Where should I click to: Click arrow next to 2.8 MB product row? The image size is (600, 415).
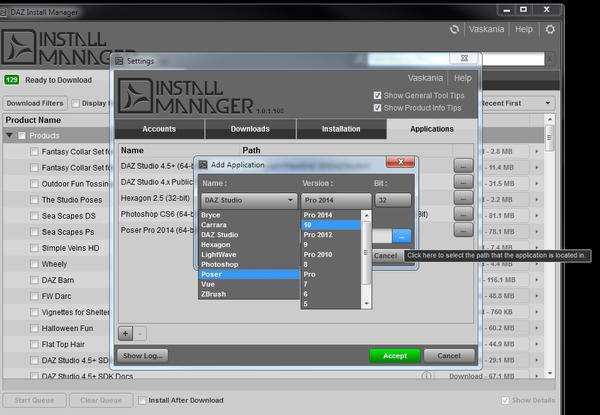click(x=537, y=152)
